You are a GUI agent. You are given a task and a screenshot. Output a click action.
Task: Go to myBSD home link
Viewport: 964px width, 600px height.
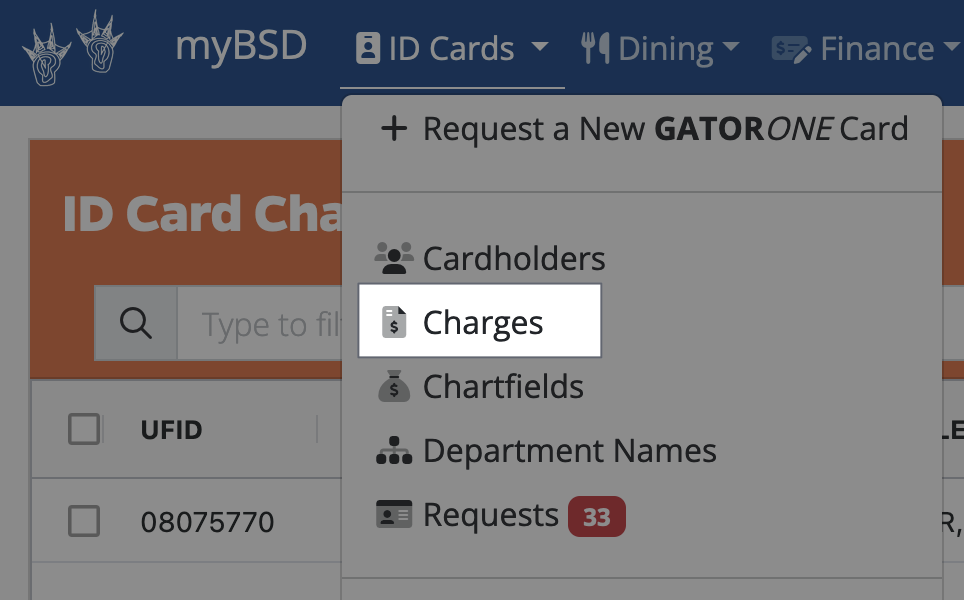241,46
